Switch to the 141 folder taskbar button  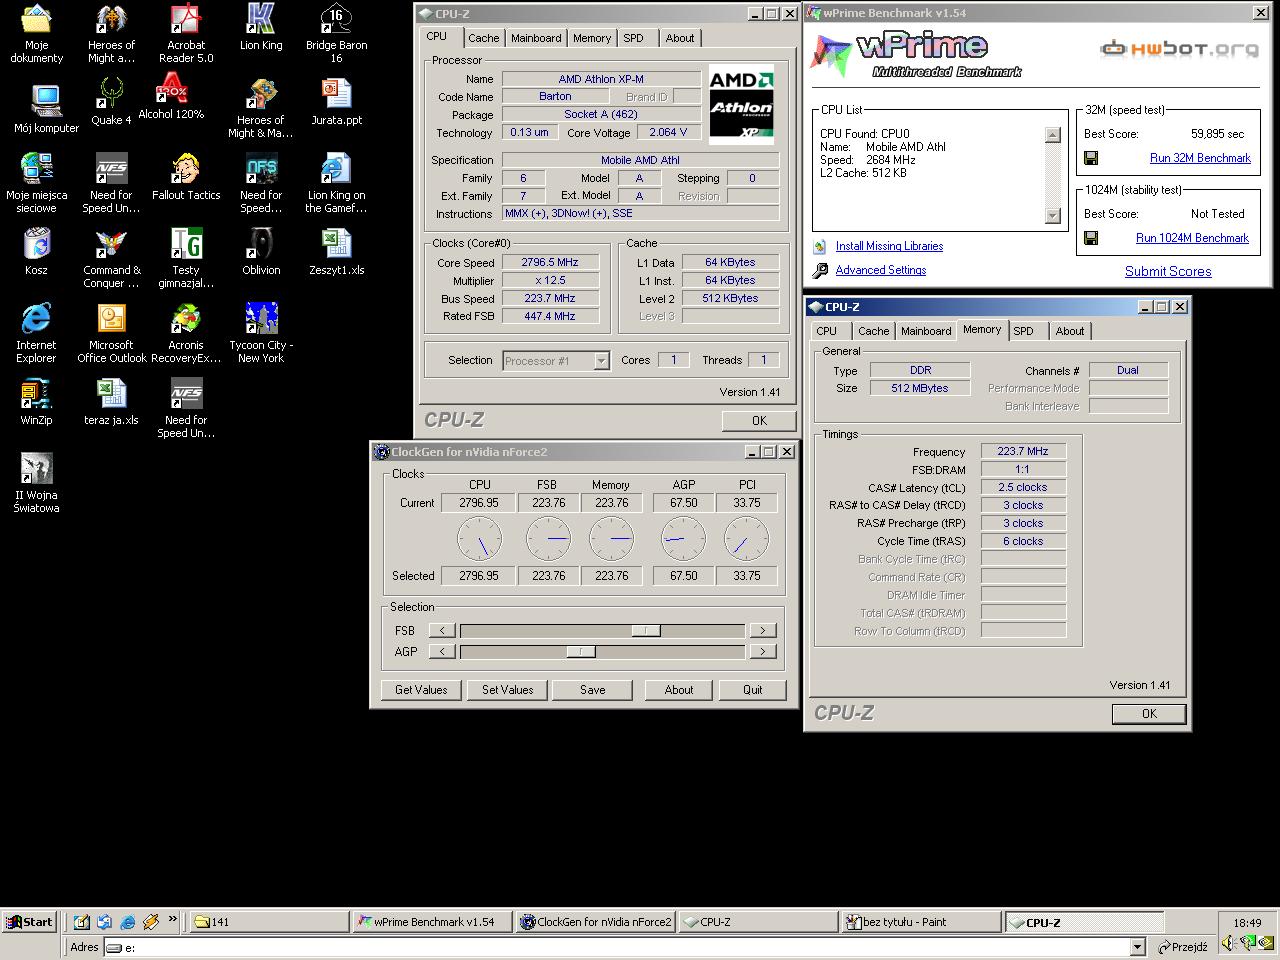[x=269, y=922]
